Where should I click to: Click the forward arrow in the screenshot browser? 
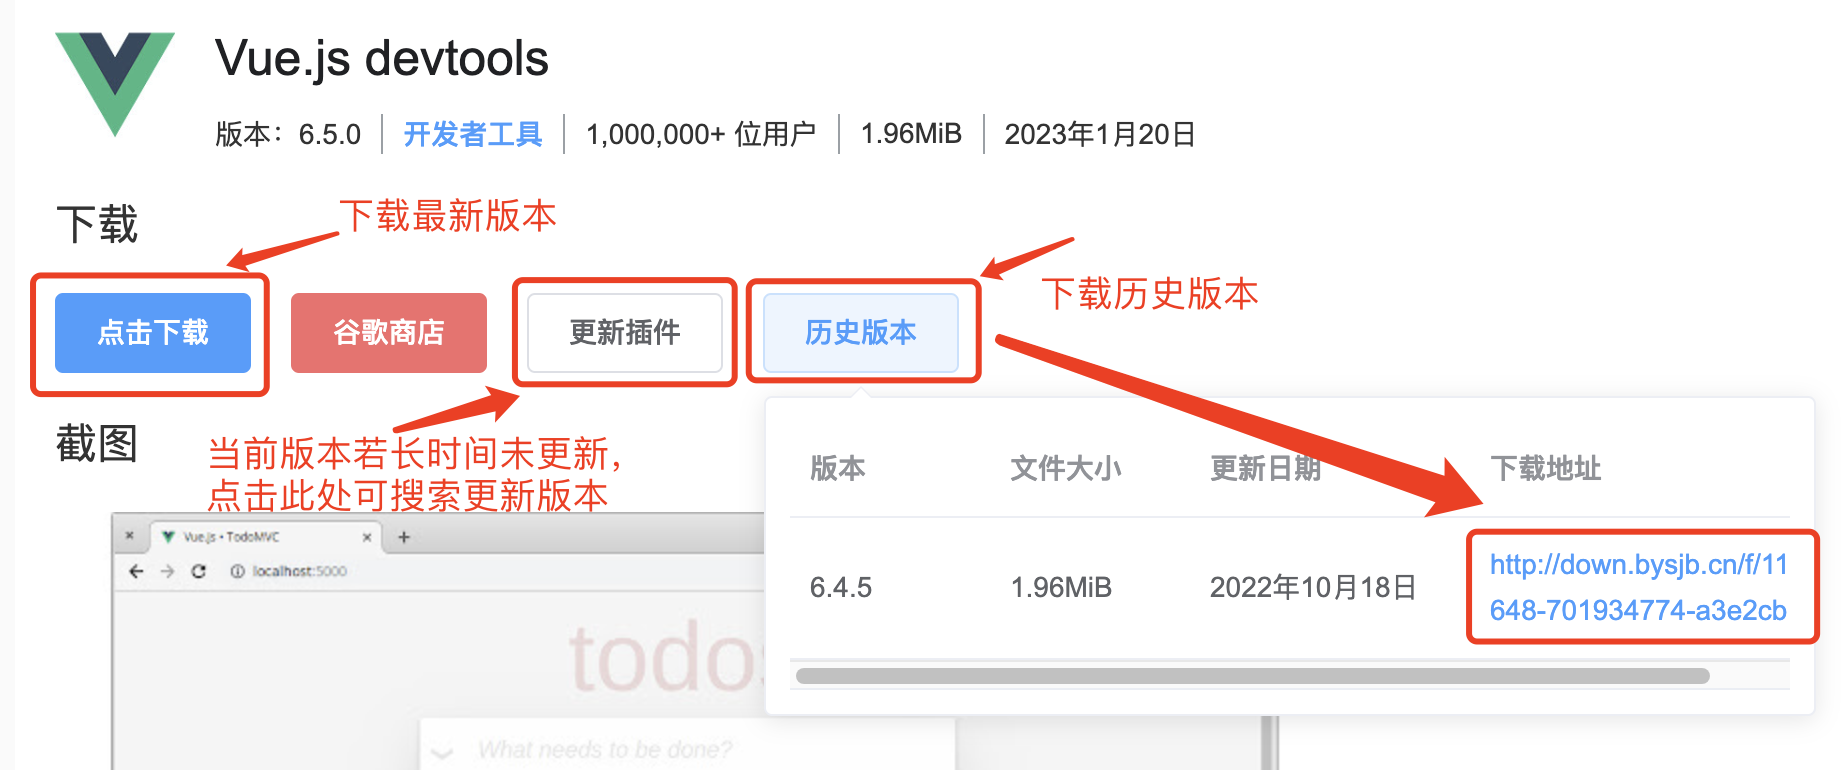(167, 571)
